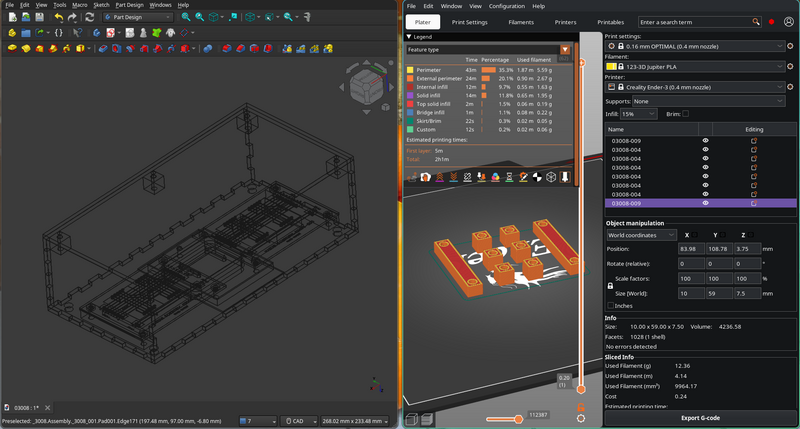
Task: Click the scale lock padlock icon
Action: (x=611, y=285)
